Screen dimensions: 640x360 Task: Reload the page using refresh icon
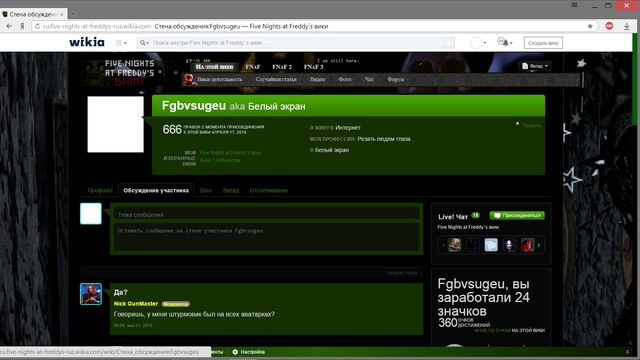click(x=37, y=26)
